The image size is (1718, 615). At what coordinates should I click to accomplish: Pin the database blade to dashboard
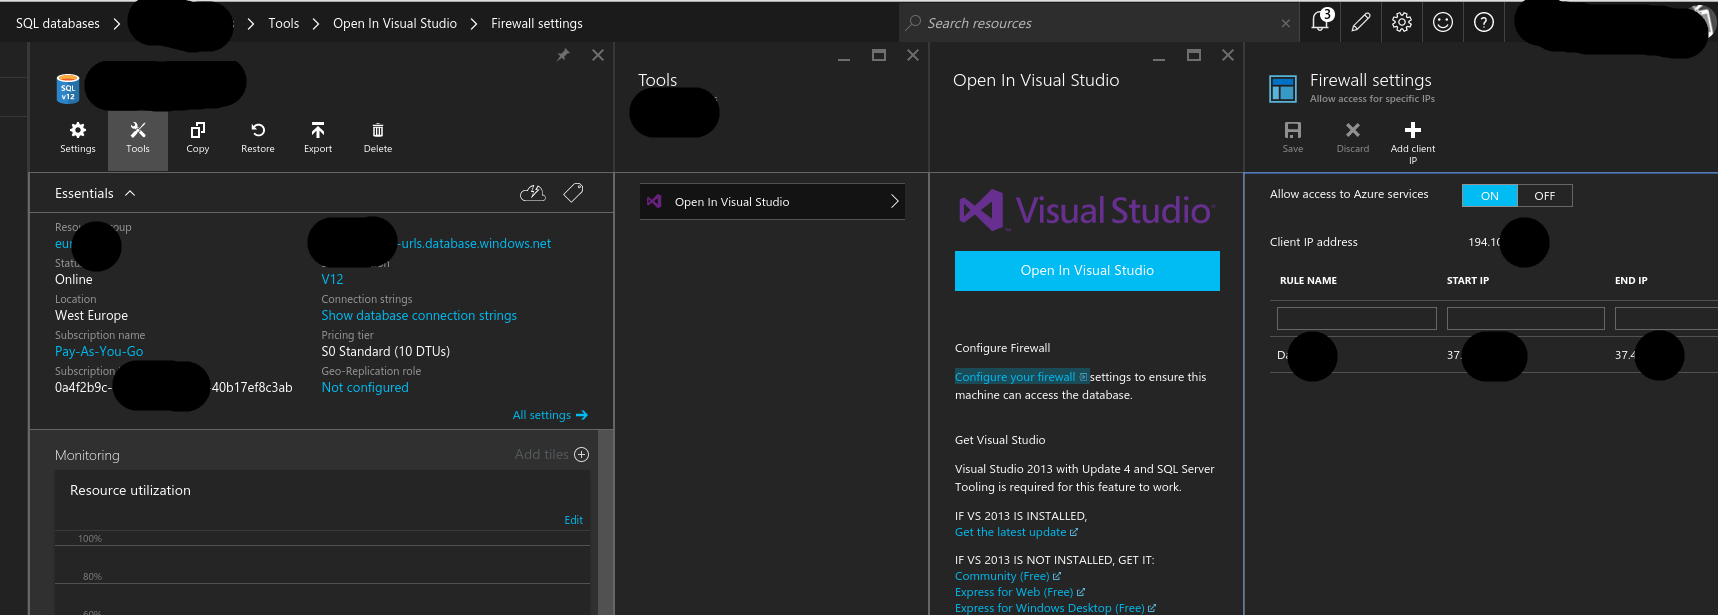tap(563, 55)
